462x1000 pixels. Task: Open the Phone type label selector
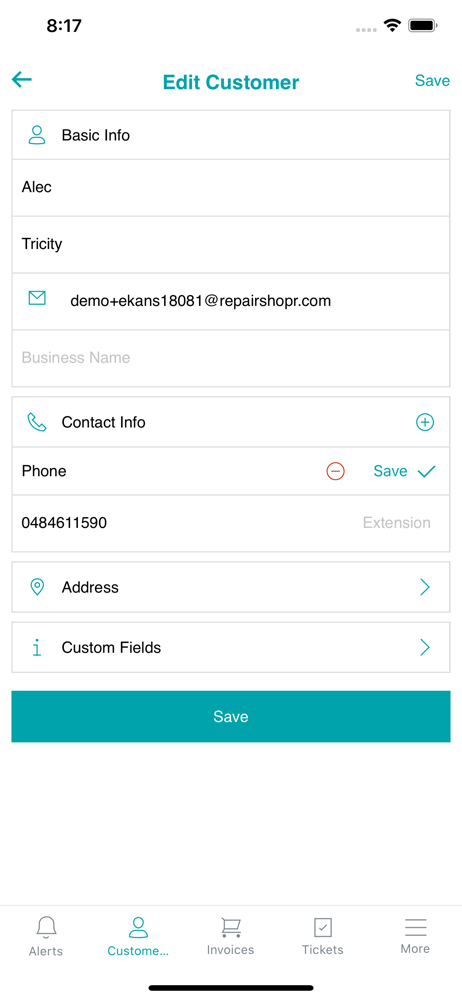point(44,471)
